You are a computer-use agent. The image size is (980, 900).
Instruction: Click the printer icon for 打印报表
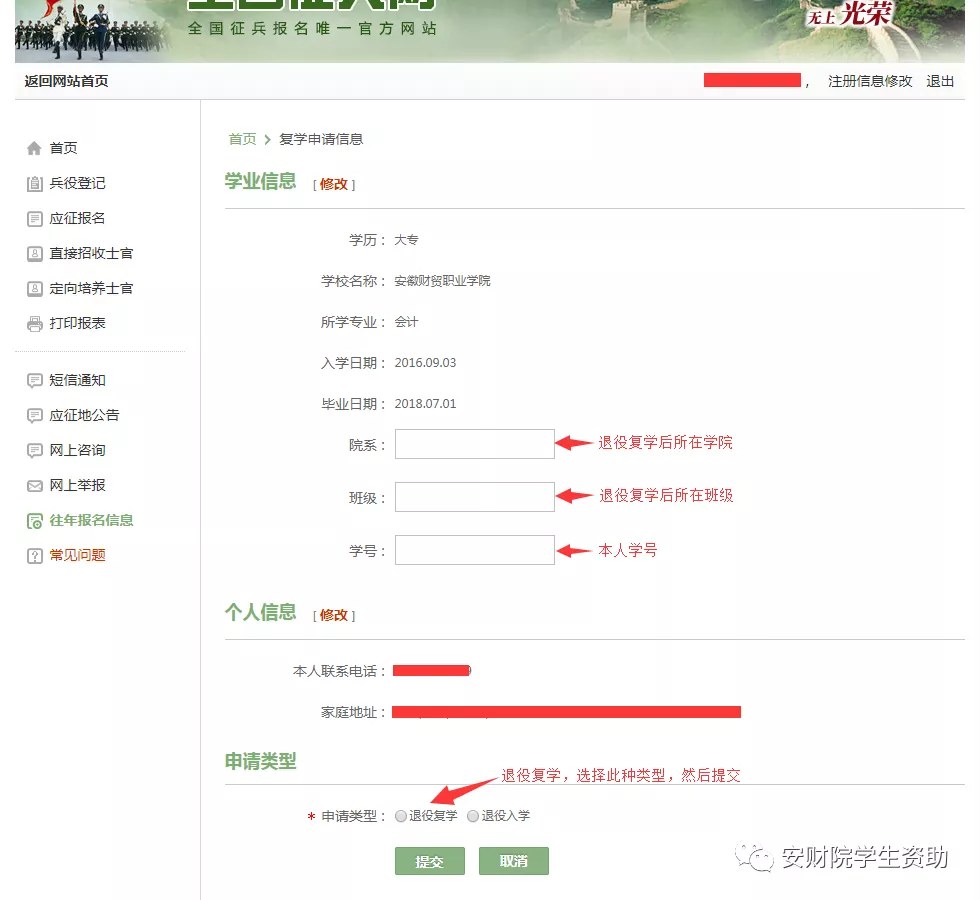coord(34,323)
